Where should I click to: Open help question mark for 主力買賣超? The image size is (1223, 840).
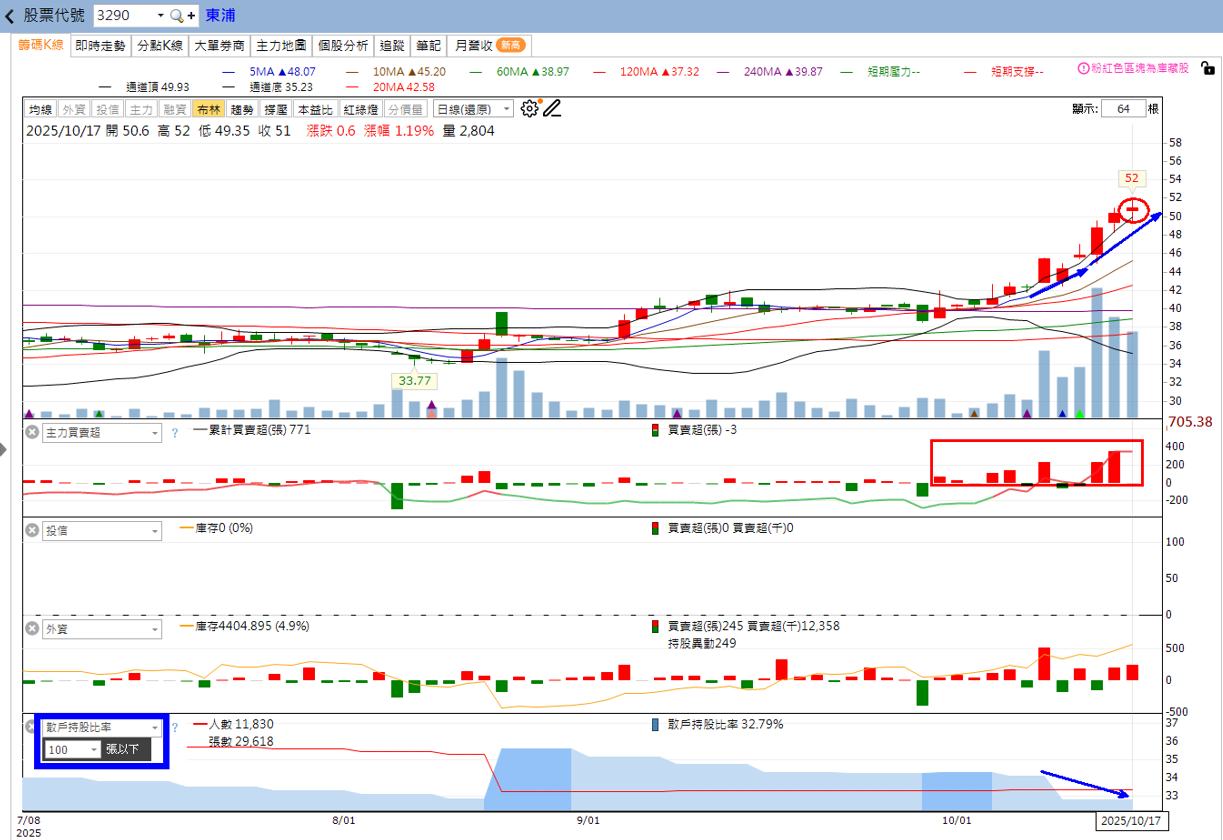(174, 433)
